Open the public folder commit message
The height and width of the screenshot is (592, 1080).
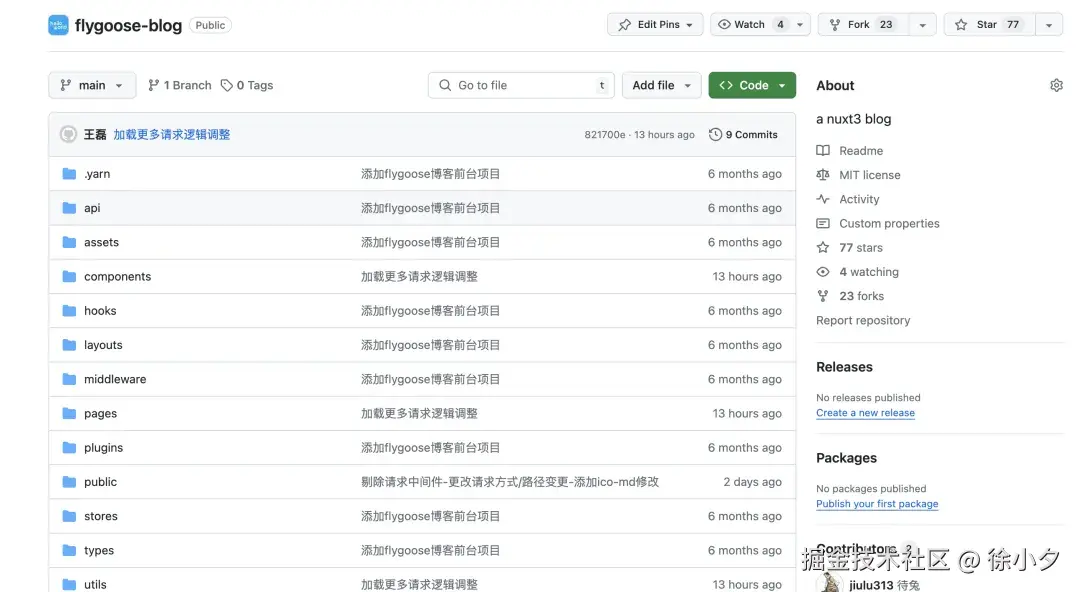pos(510,482)
